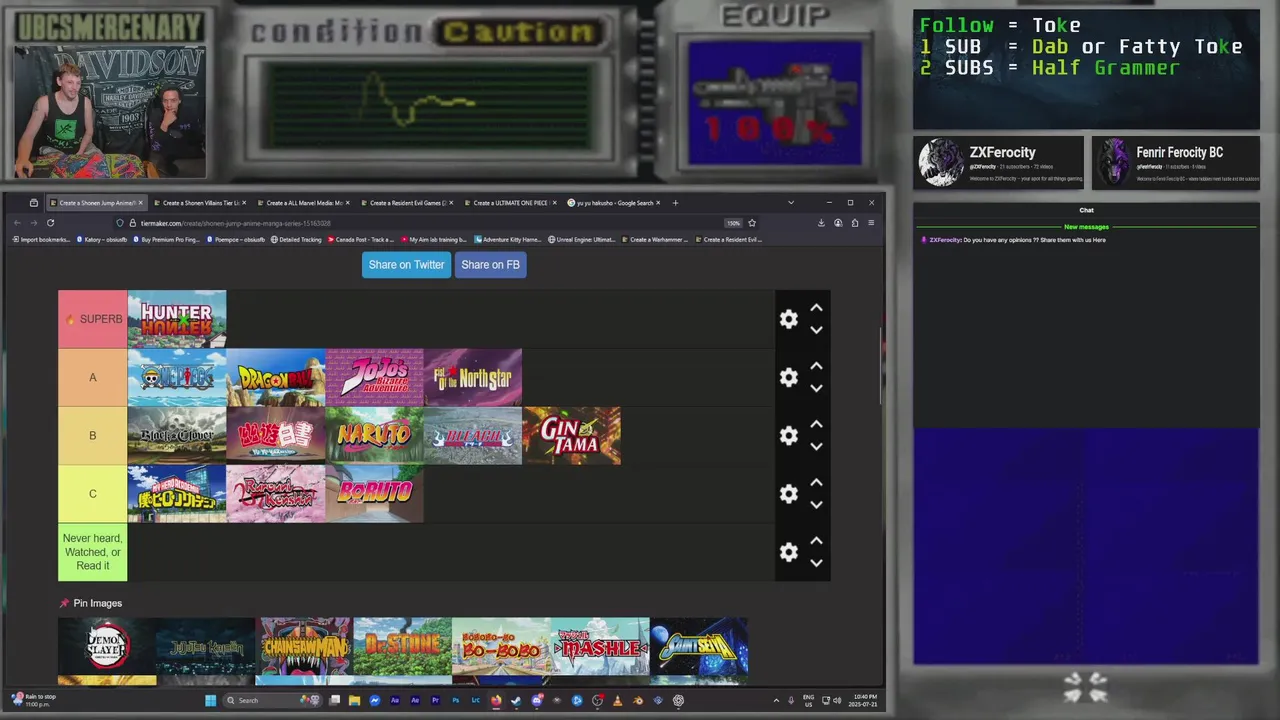1280x720 pixels.
Task: Move C tier row up arrow
Action: pos(816,482)
